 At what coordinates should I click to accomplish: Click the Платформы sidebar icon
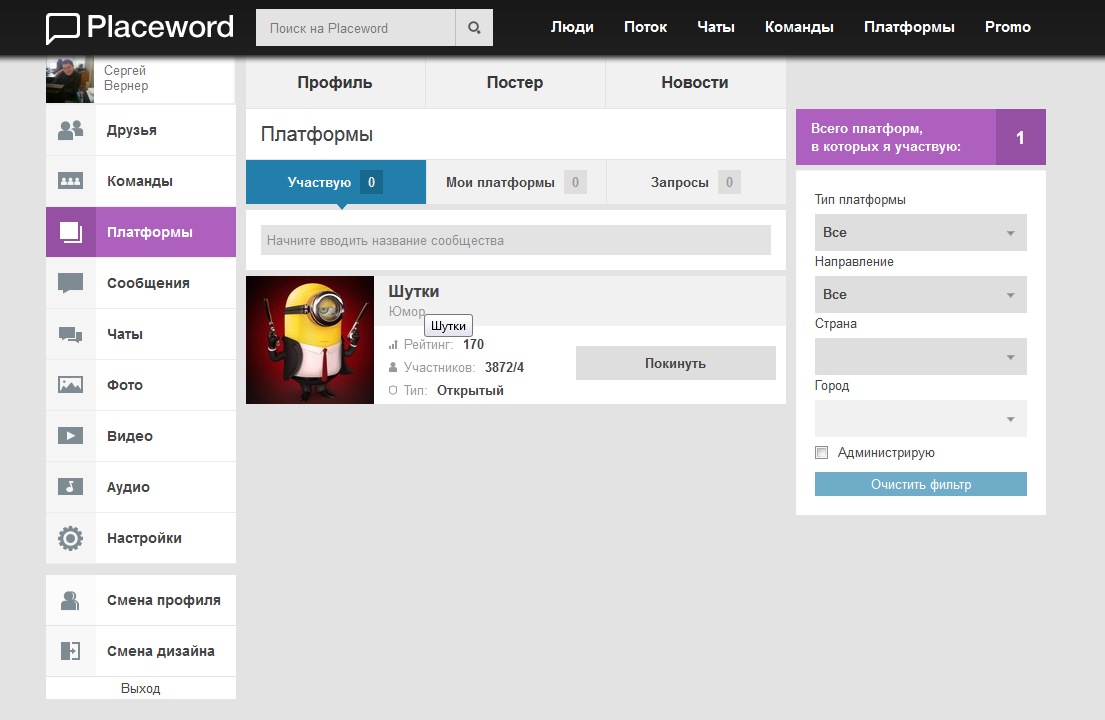[70, 232]
